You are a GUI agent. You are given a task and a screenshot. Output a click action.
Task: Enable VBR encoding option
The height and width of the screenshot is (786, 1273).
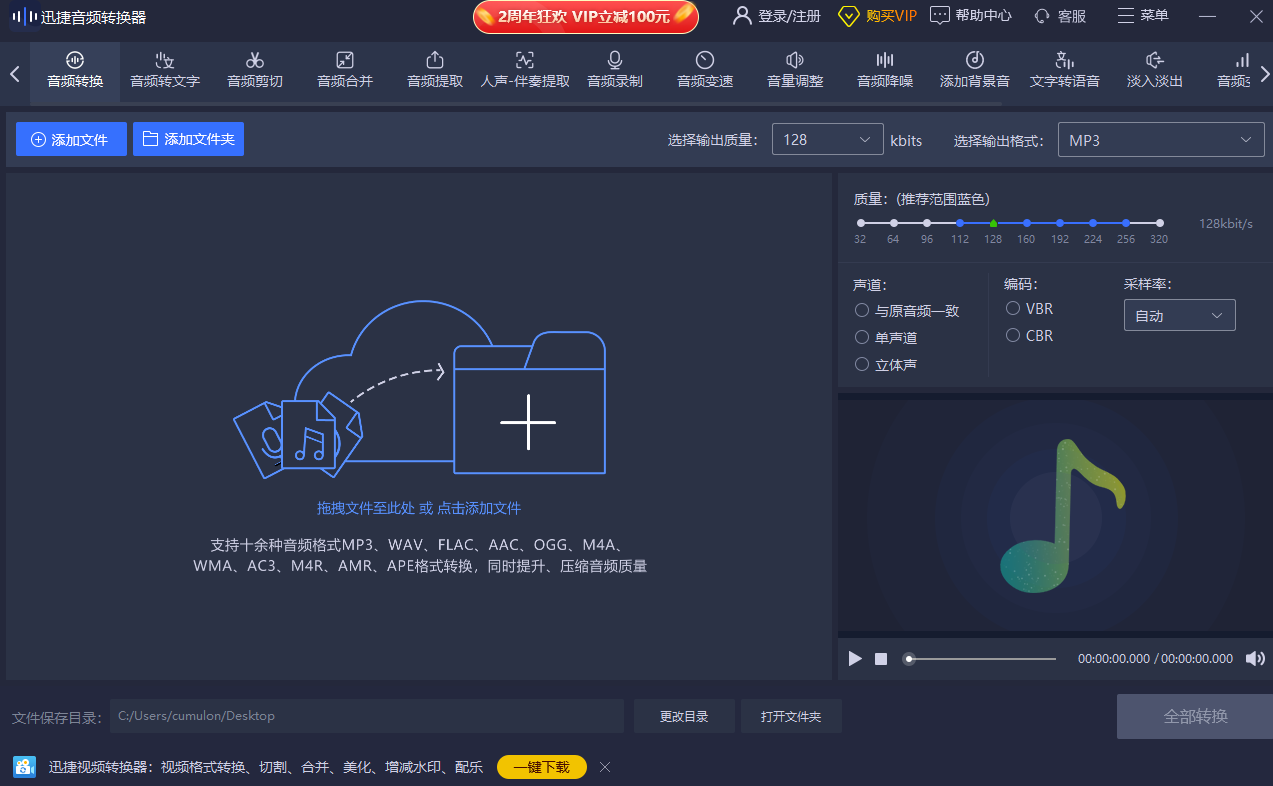(x=1013, y=309)
